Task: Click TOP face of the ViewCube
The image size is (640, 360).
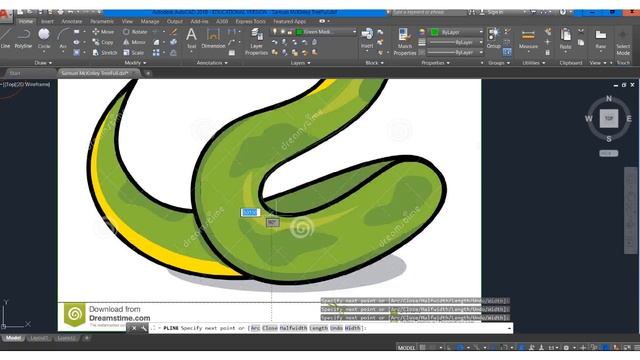Action: [609, 118]
